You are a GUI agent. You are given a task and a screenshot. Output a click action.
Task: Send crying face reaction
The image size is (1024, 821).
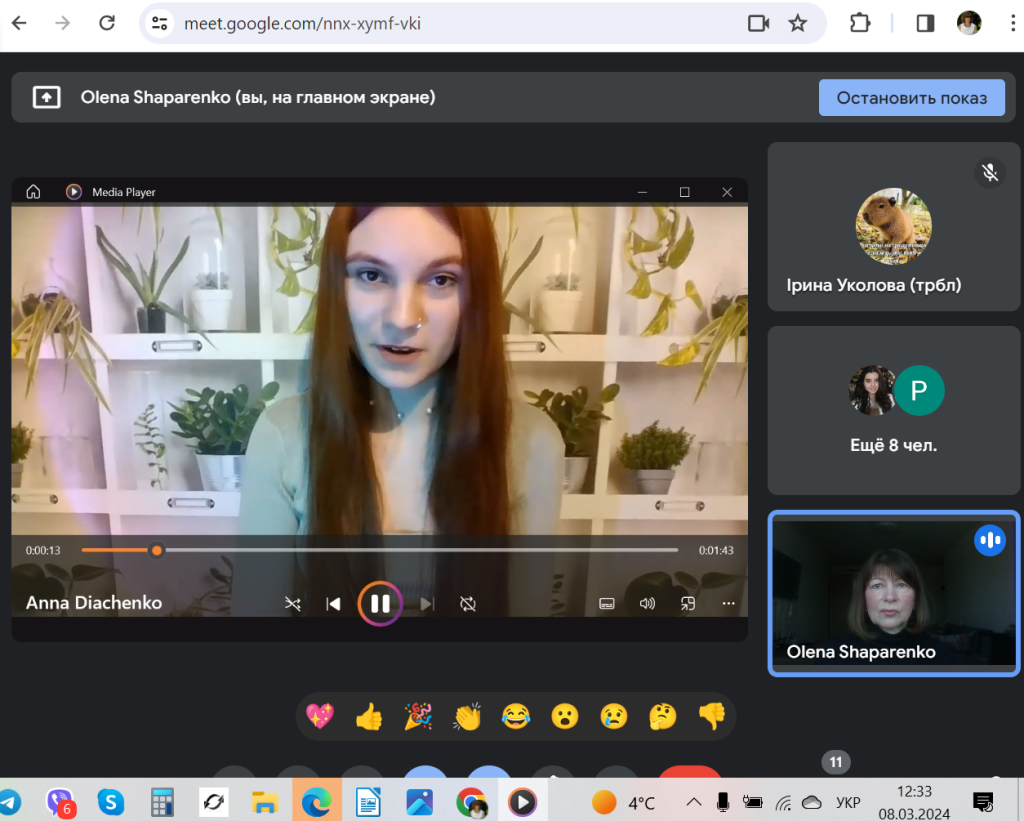[614, 716]
